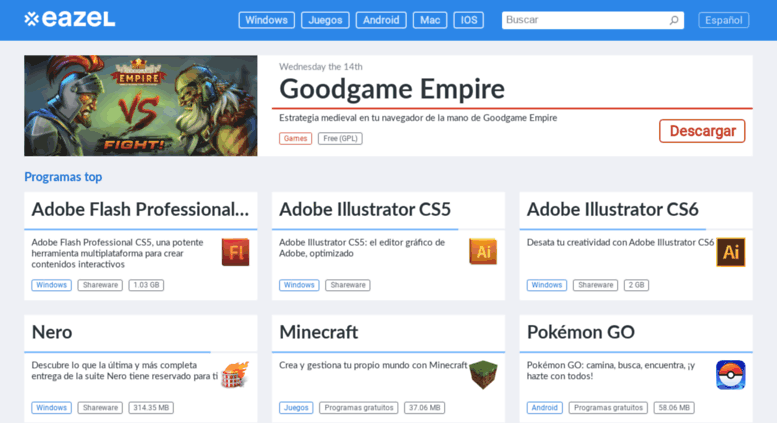The width and height of the screenshot is (777, 423).
Task: Click the 1.03 GB size tag
Action: 146,285
